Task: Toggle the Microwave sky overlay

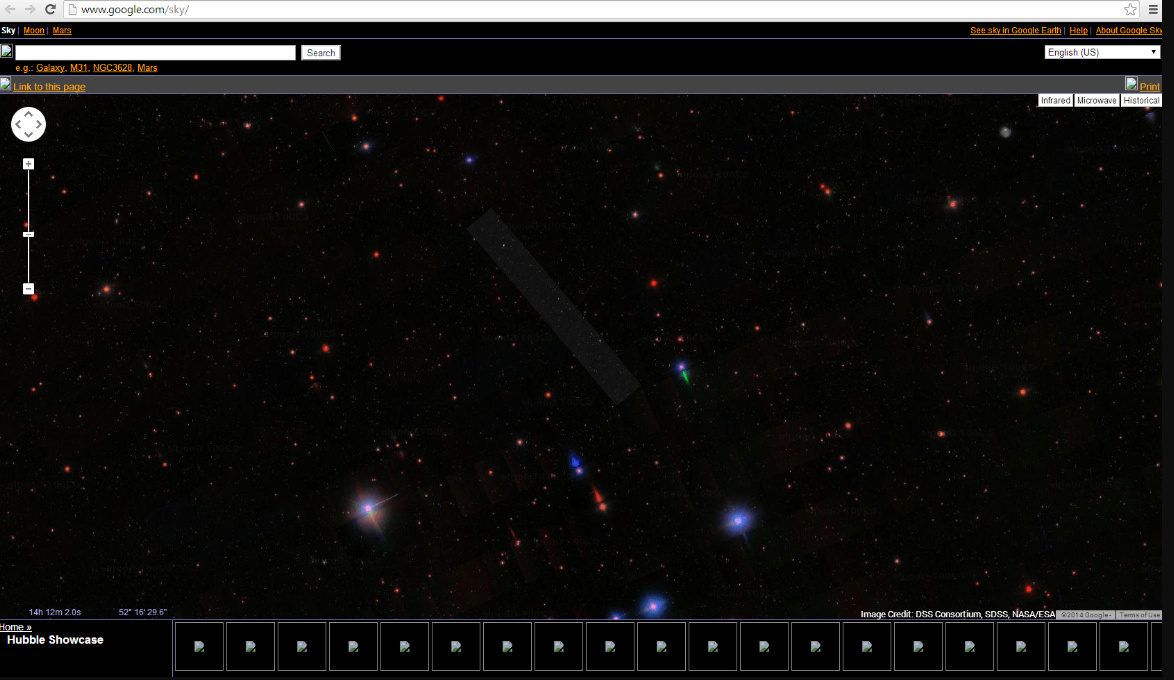Action: click(1096, 101)
